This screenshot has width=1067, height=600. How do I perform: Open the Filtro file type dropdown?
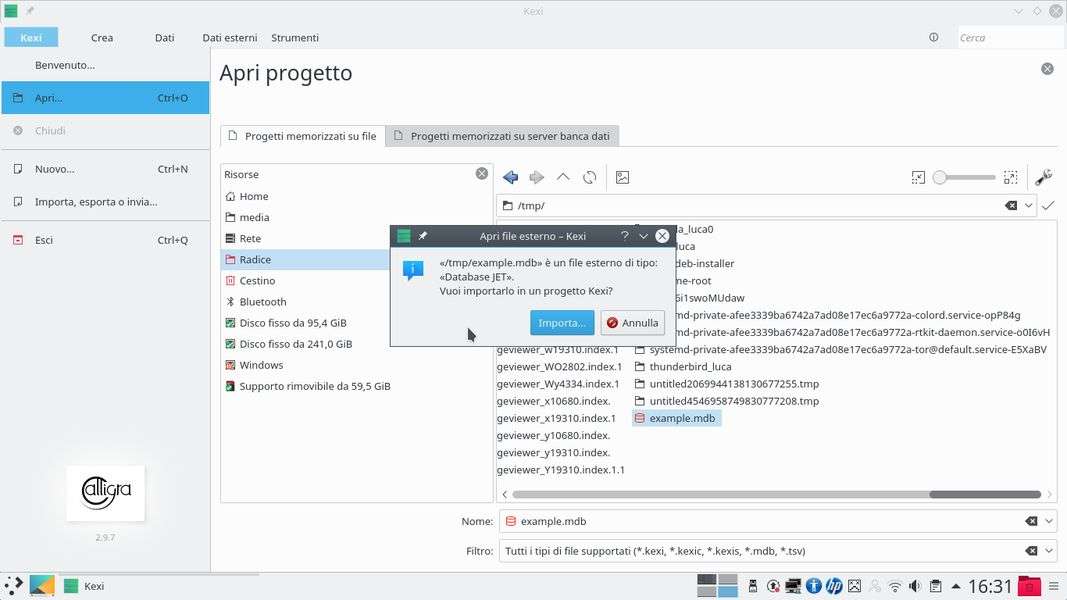click(1049, 551)
